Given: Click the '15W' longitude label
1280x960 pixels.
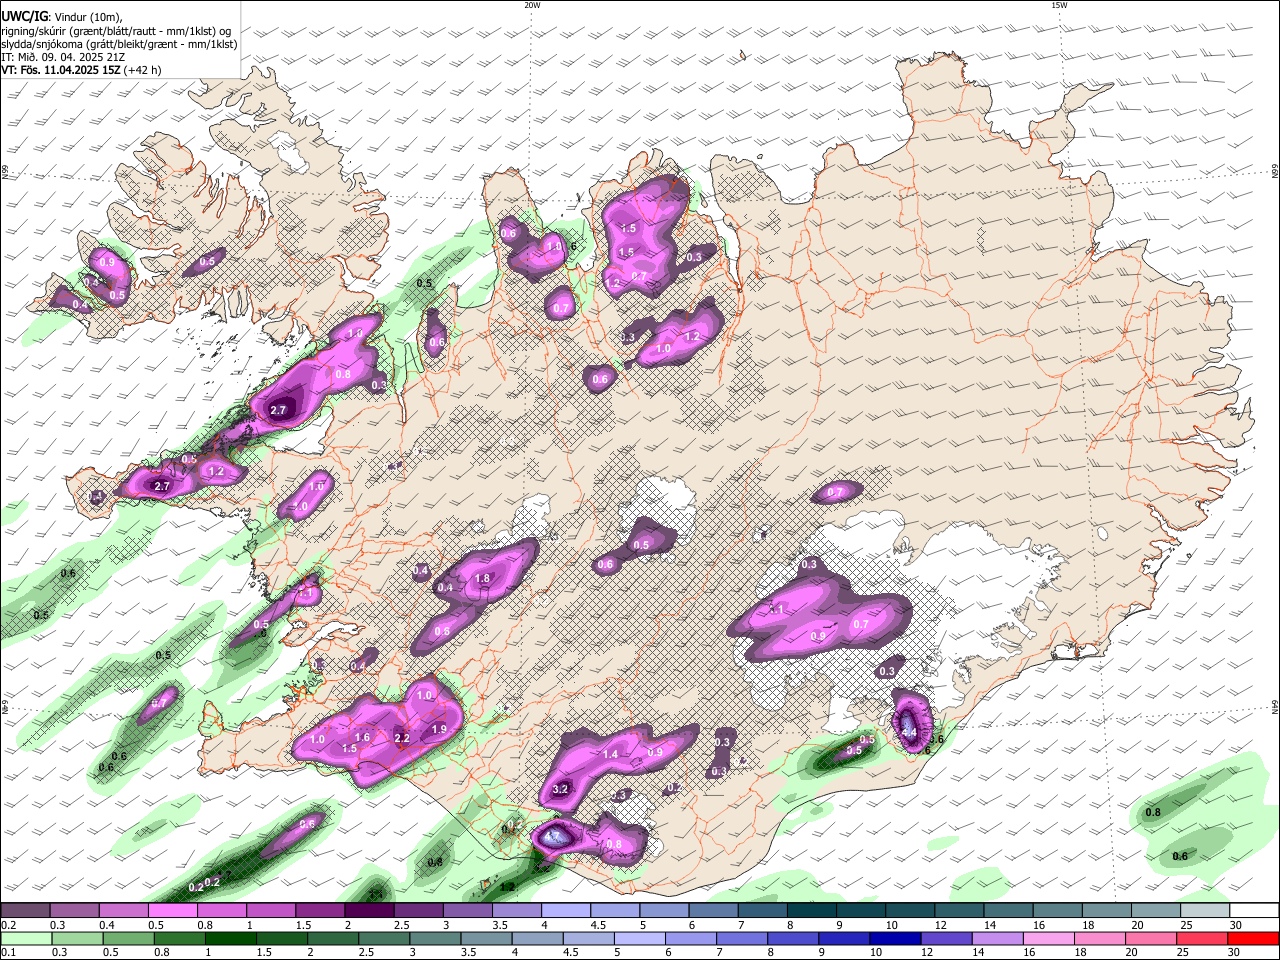Looking at the screenshot, I should [1059, 5].
